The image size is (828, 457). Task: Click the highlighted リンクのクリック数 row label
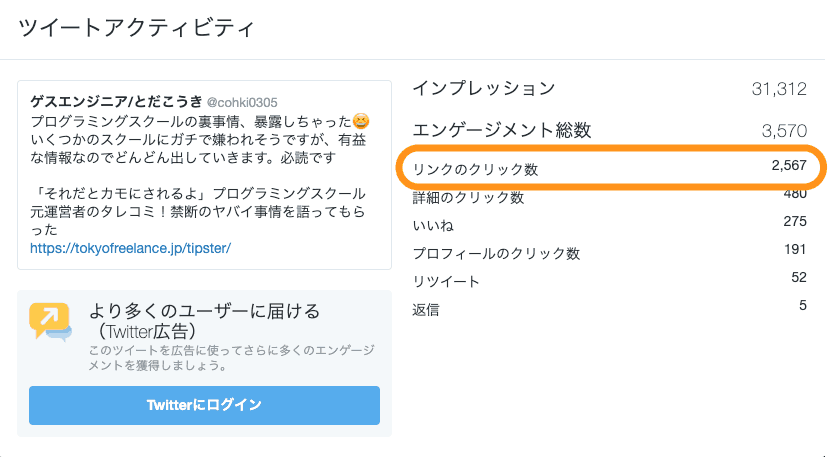[475, 170]
